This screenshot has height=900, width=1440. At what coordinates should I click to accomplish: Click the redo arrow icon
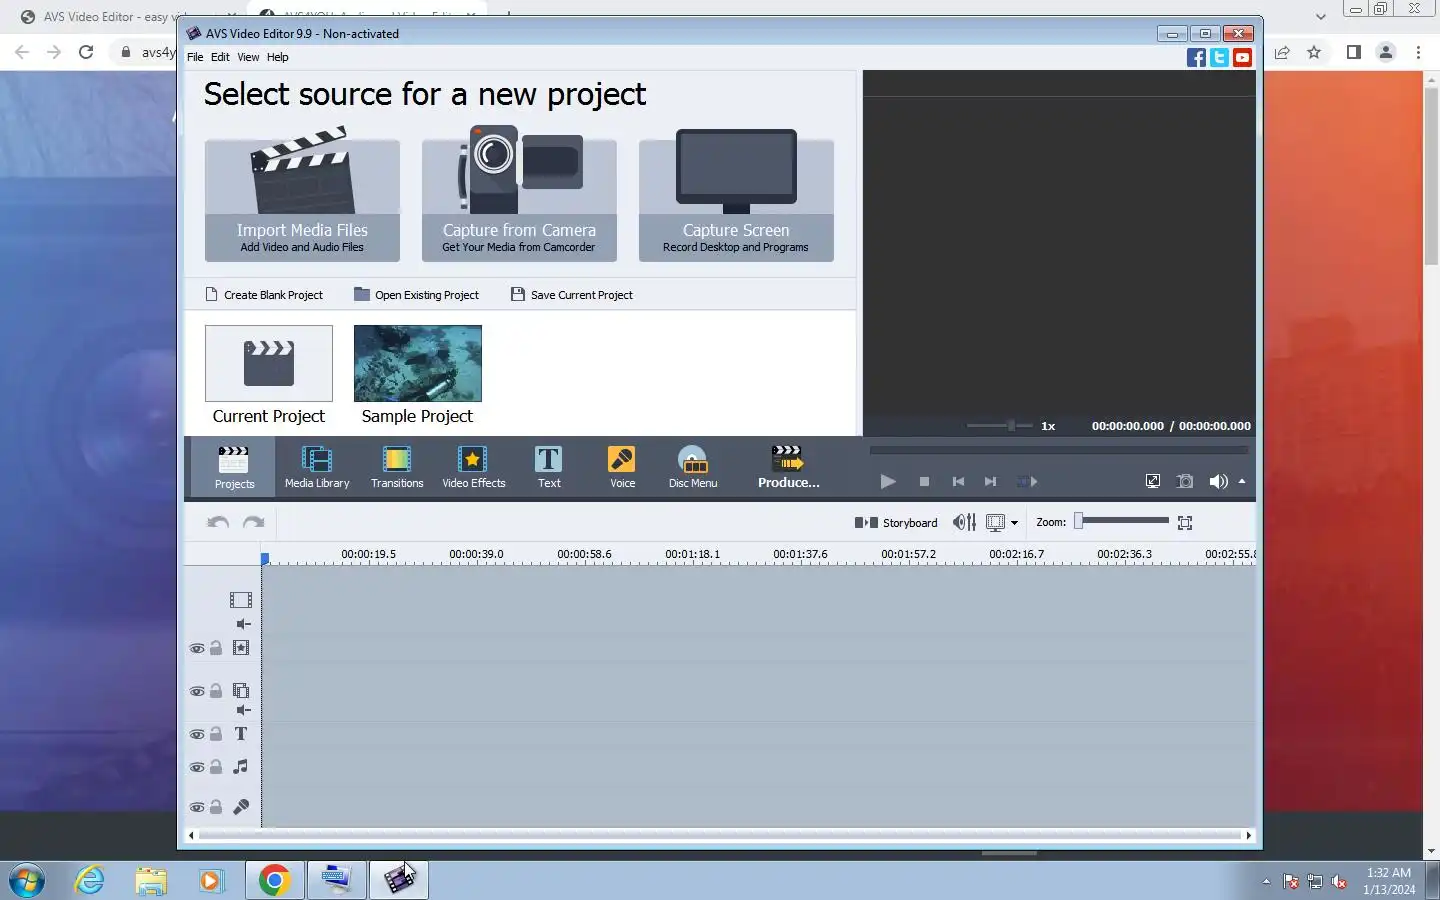tap(254, 522)
